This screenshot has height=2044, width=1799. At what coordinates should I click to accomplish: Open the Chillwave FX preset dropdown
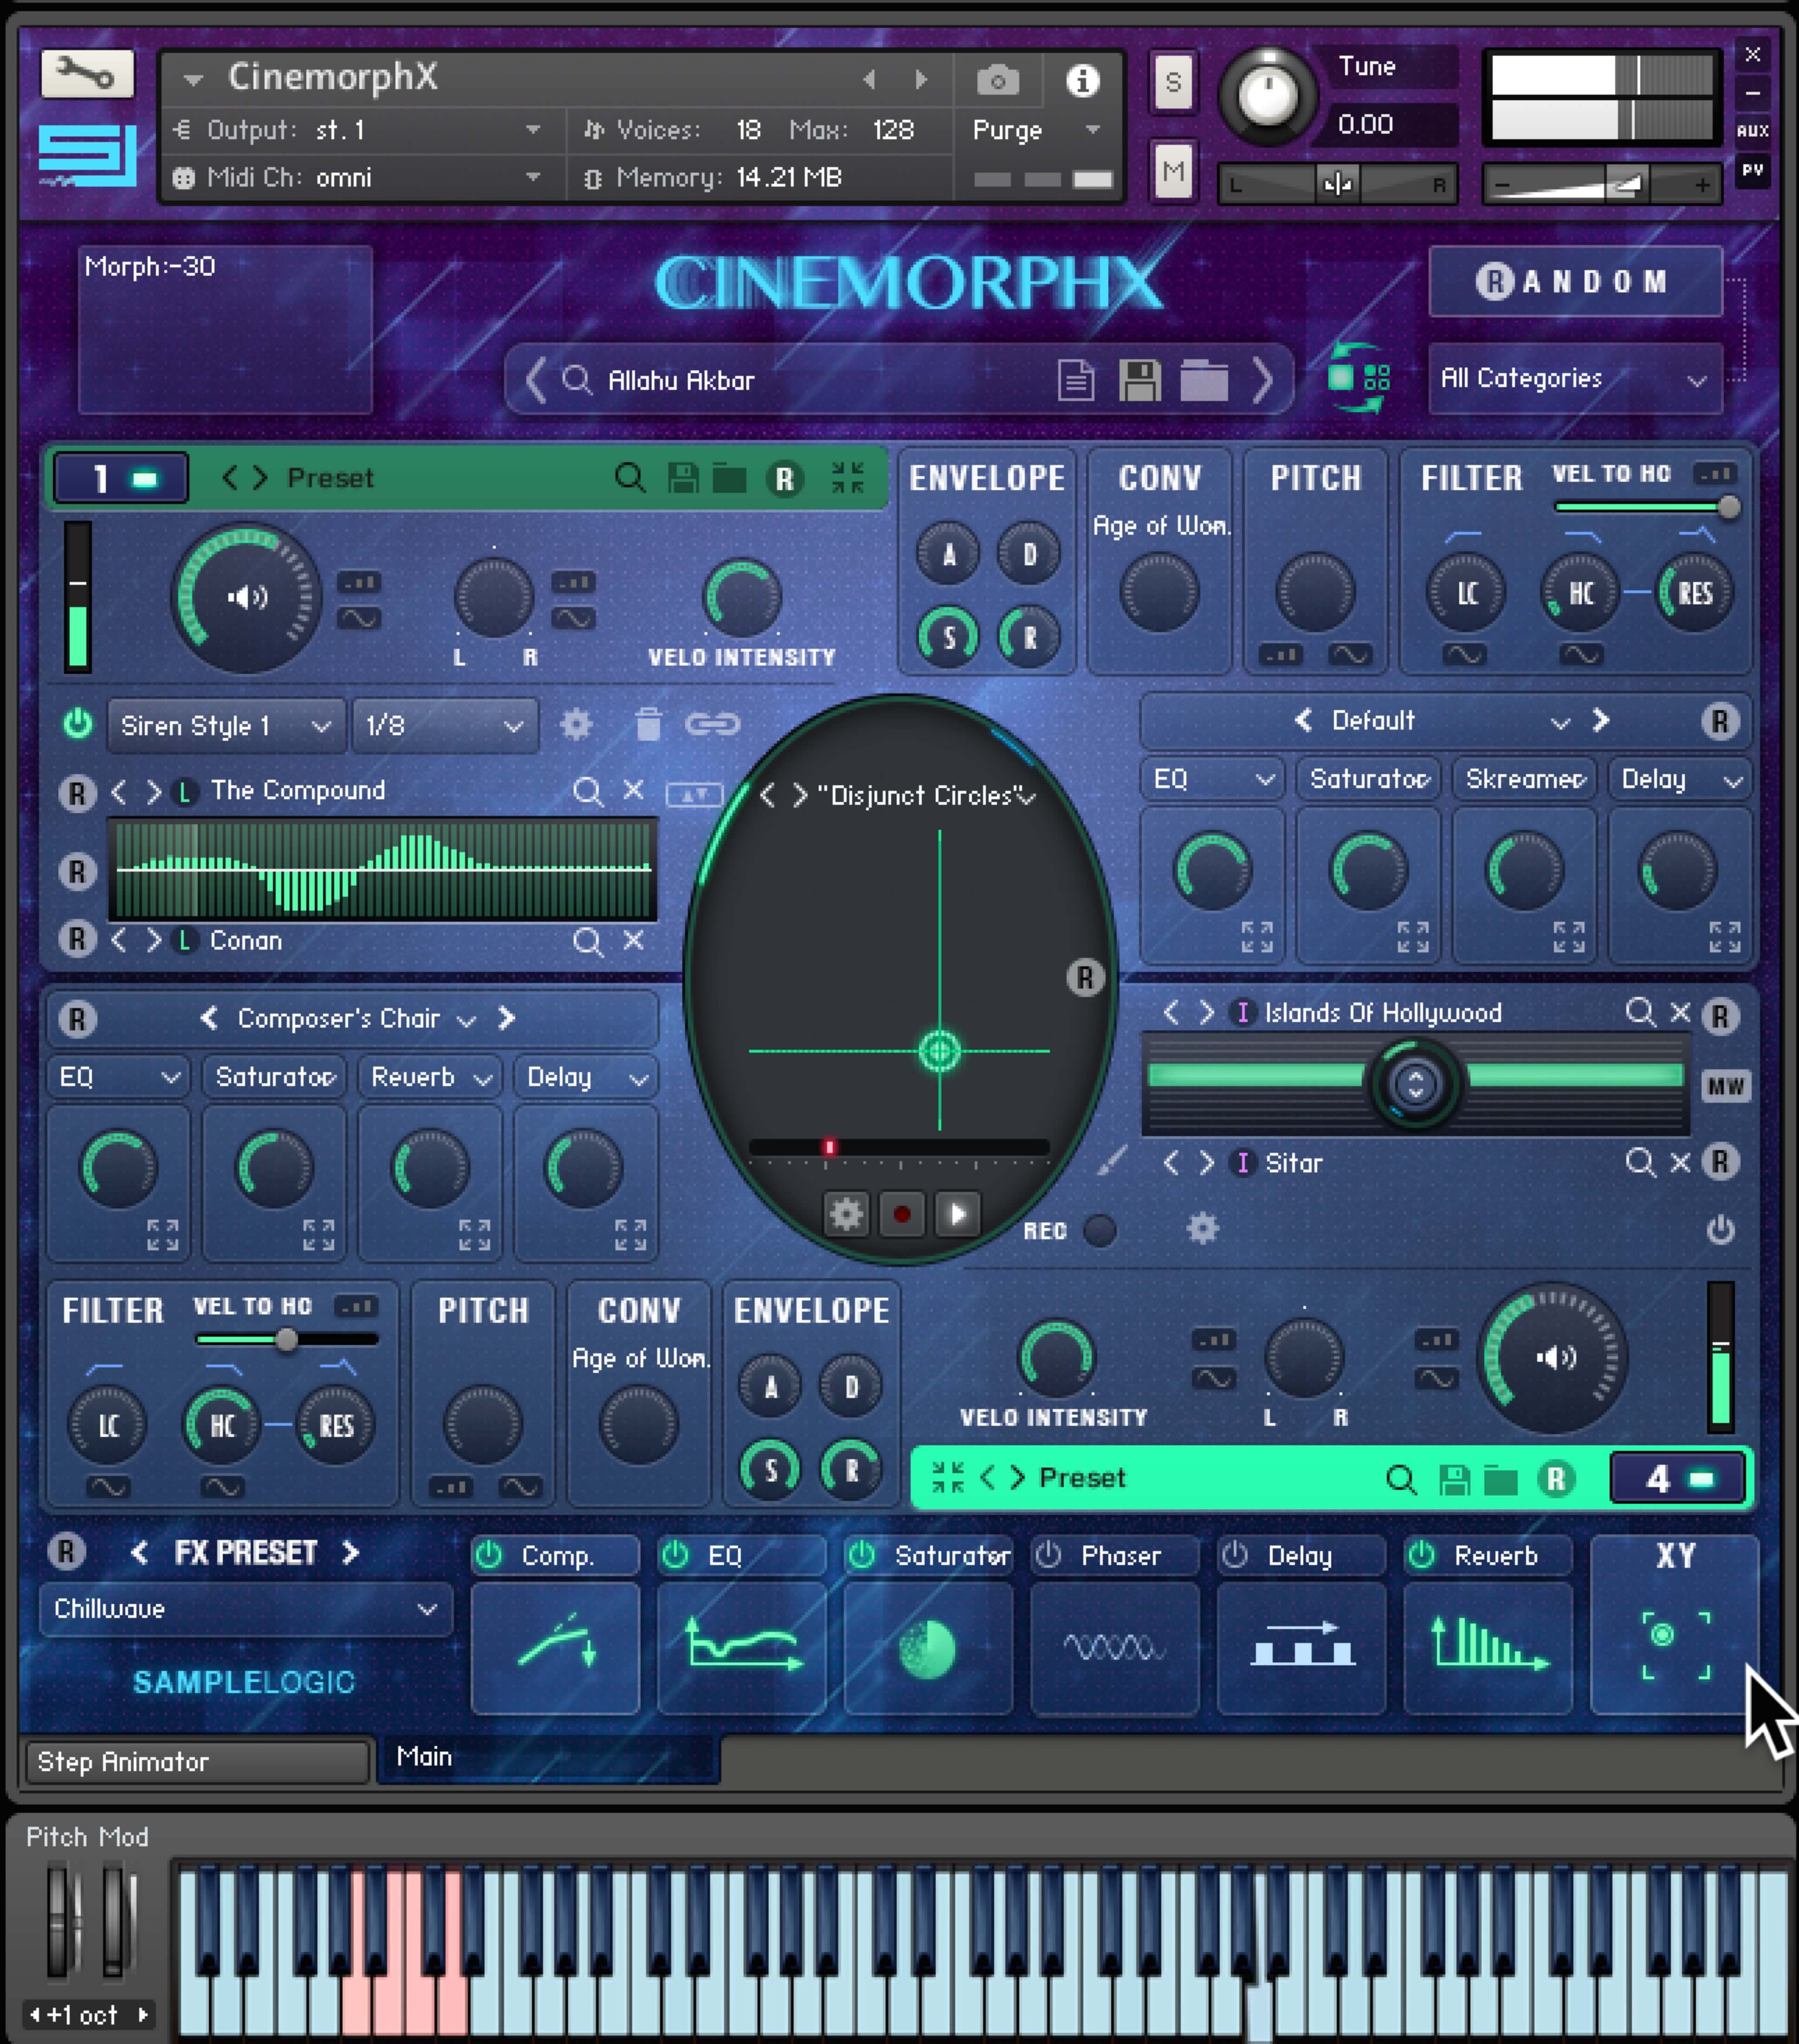(246, 1610)
